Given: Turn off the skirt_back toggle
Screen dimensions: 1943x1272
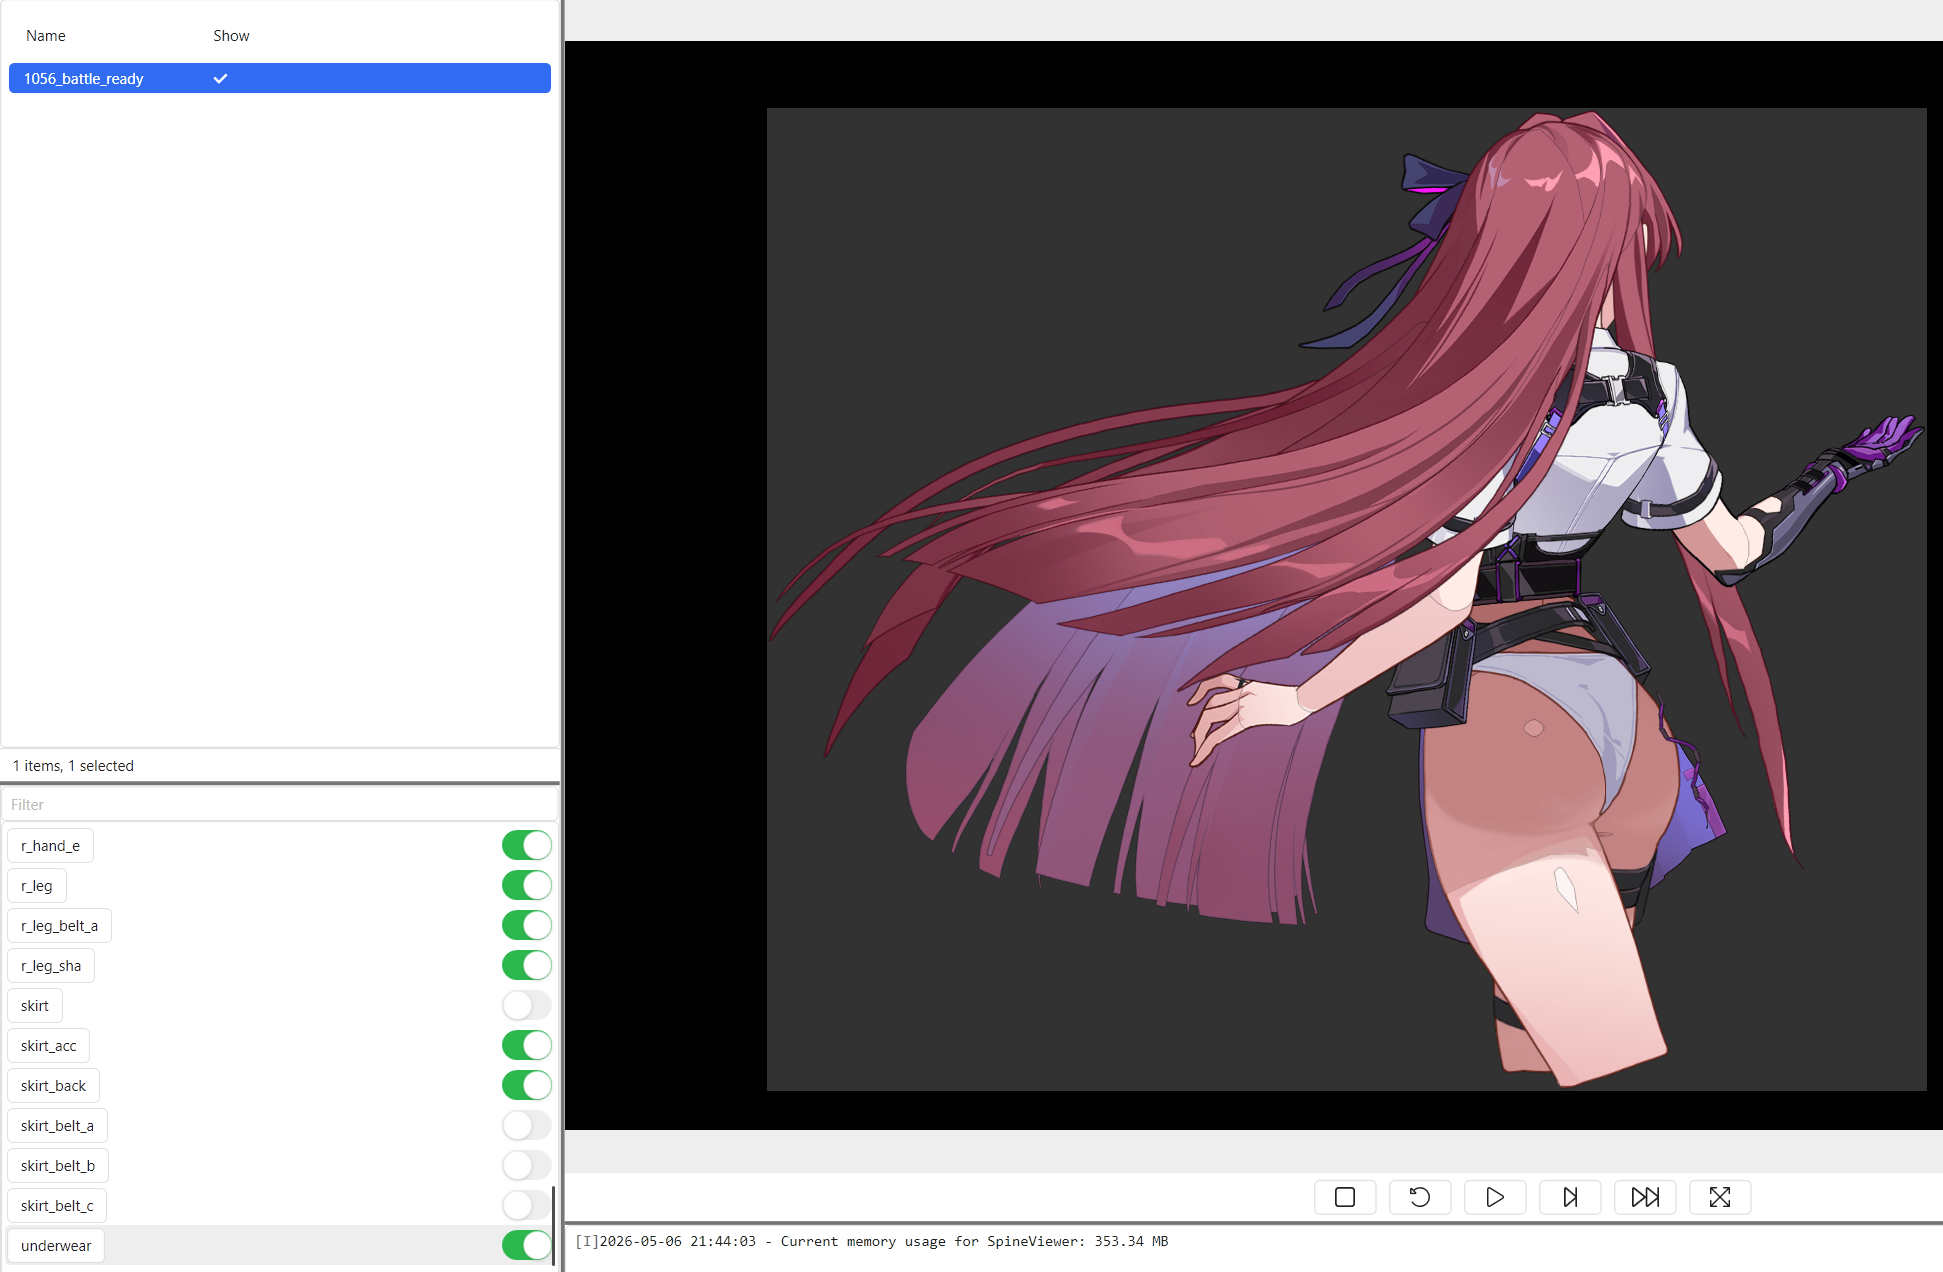Looking at the screenshot, I should click(x=526, y=1085).
